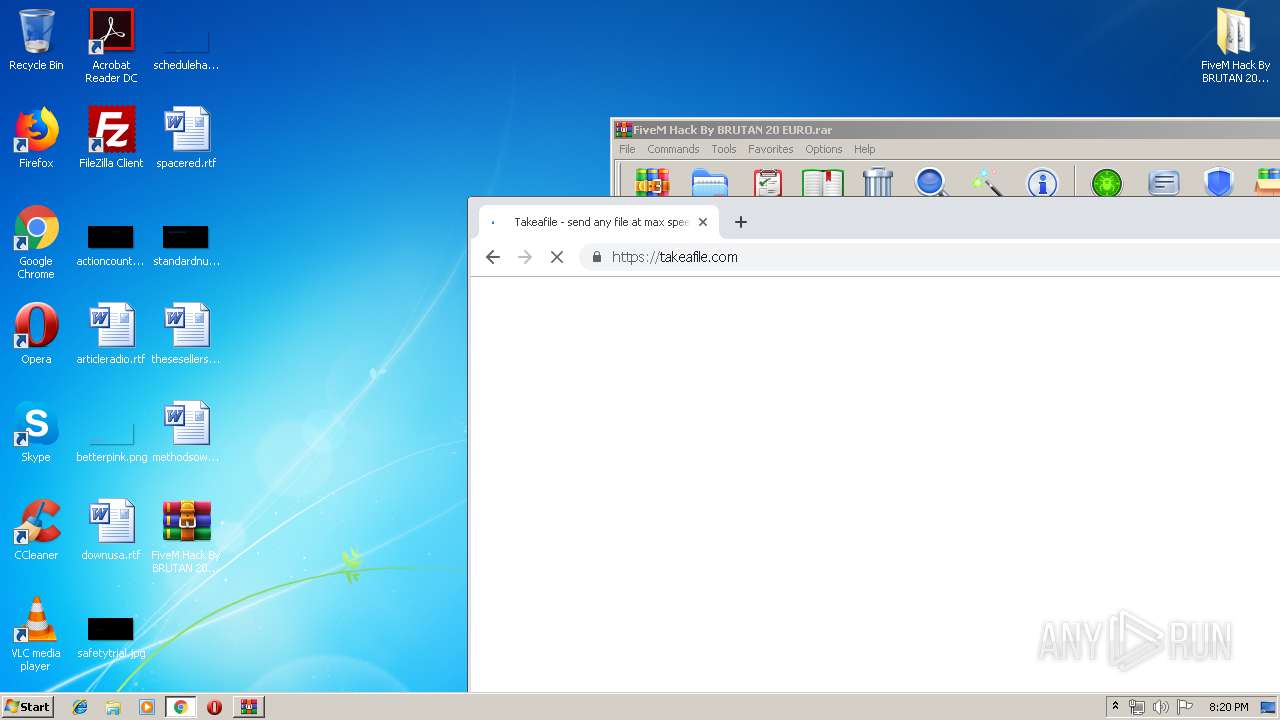
Task: Select Acrobat Reader DC shortcut
Action: coord(111,46)
